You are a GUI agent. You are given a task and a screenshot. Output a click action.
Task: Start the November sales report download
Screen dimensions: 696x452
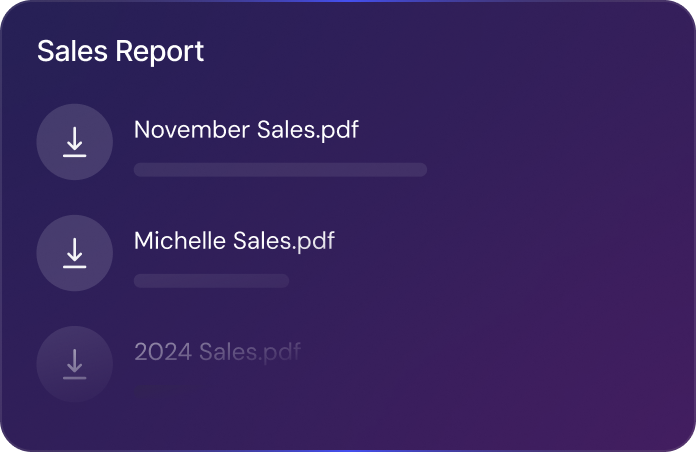(x=74, y=142)
